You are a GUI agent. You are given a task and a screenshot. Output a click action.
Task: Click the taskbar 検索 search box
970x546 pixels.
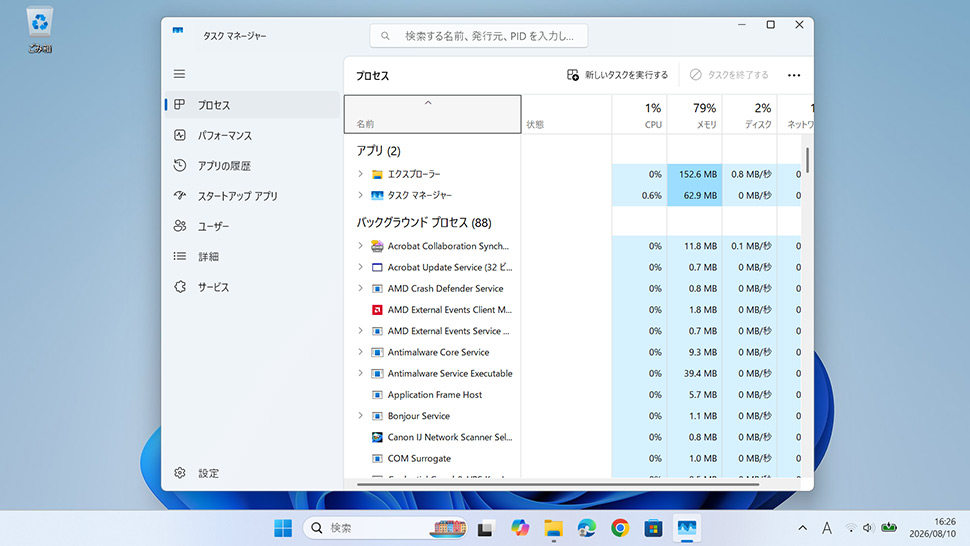point(385,528)
